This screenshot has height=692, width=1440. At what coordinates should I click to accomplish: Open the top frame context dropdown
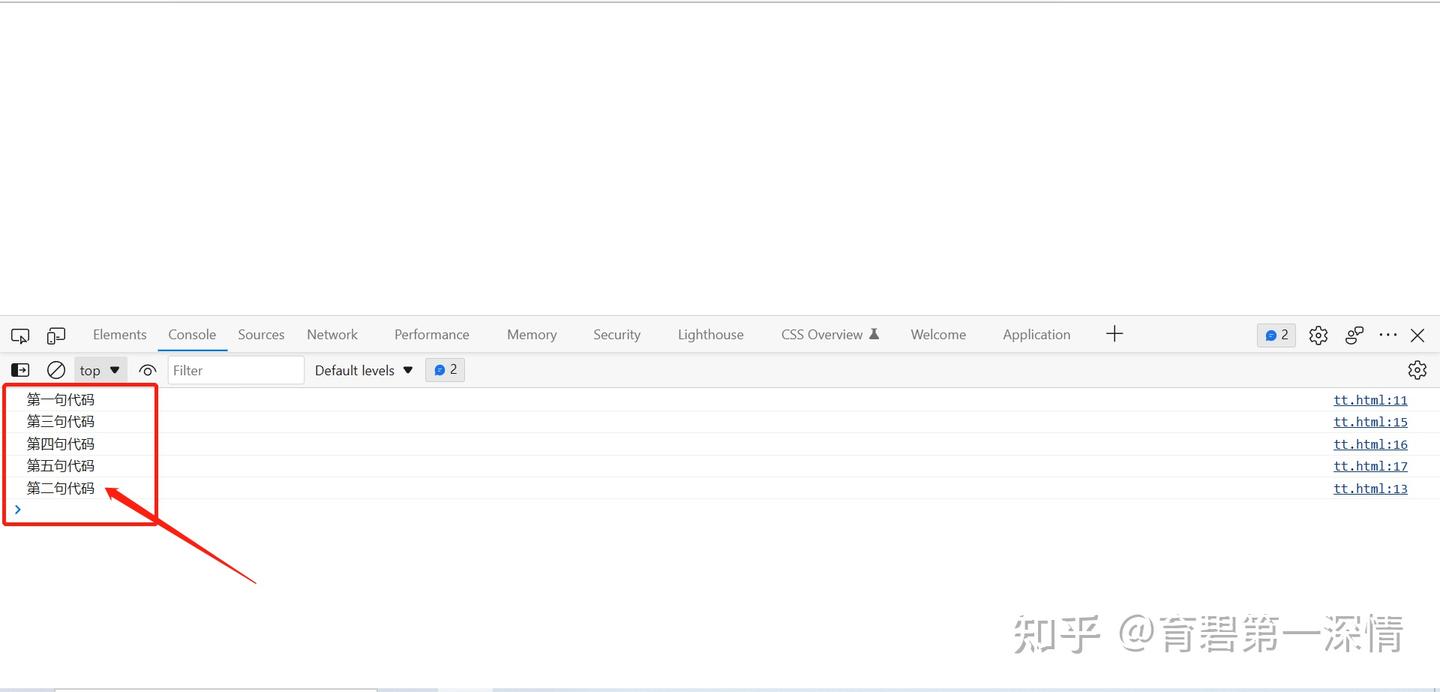[x=100, y=369]
